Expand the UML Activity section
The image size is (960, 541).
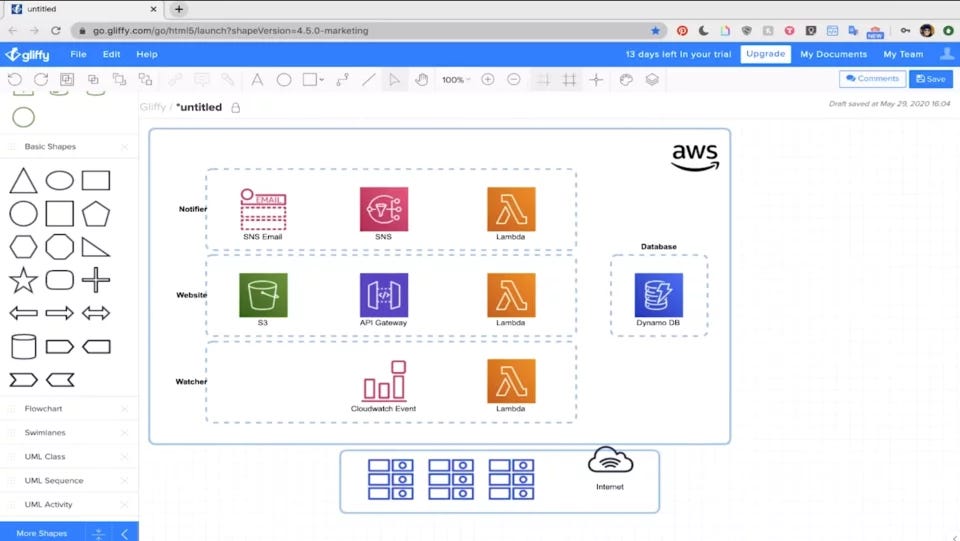tap(48, 504)
